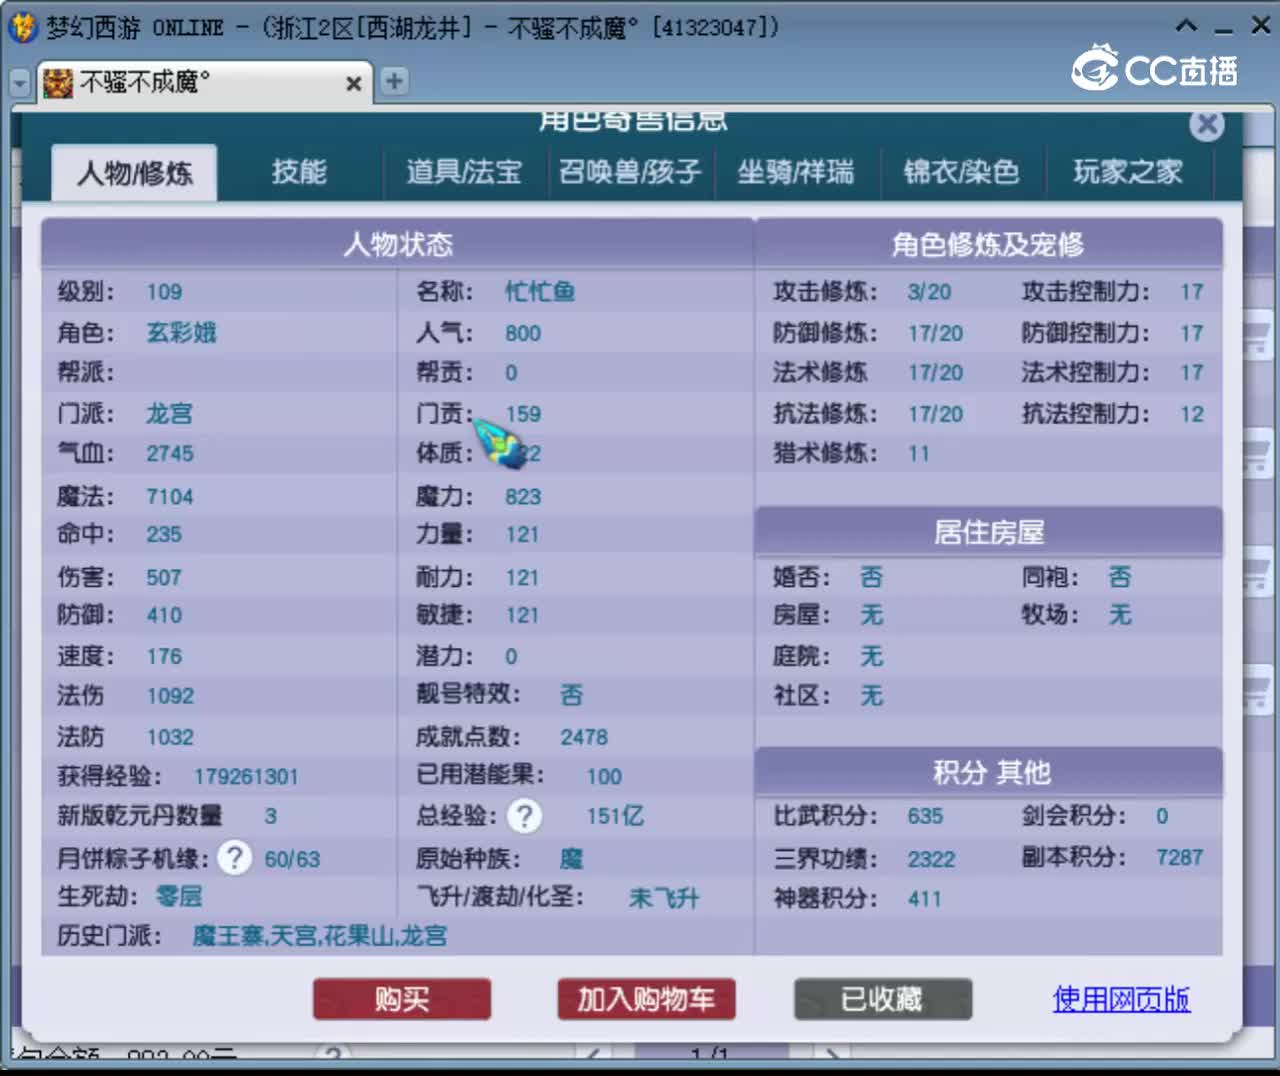Click the 副本积分 value 7287
The height and width of the screenshot is (1076, 1280).
point(1179,857)
